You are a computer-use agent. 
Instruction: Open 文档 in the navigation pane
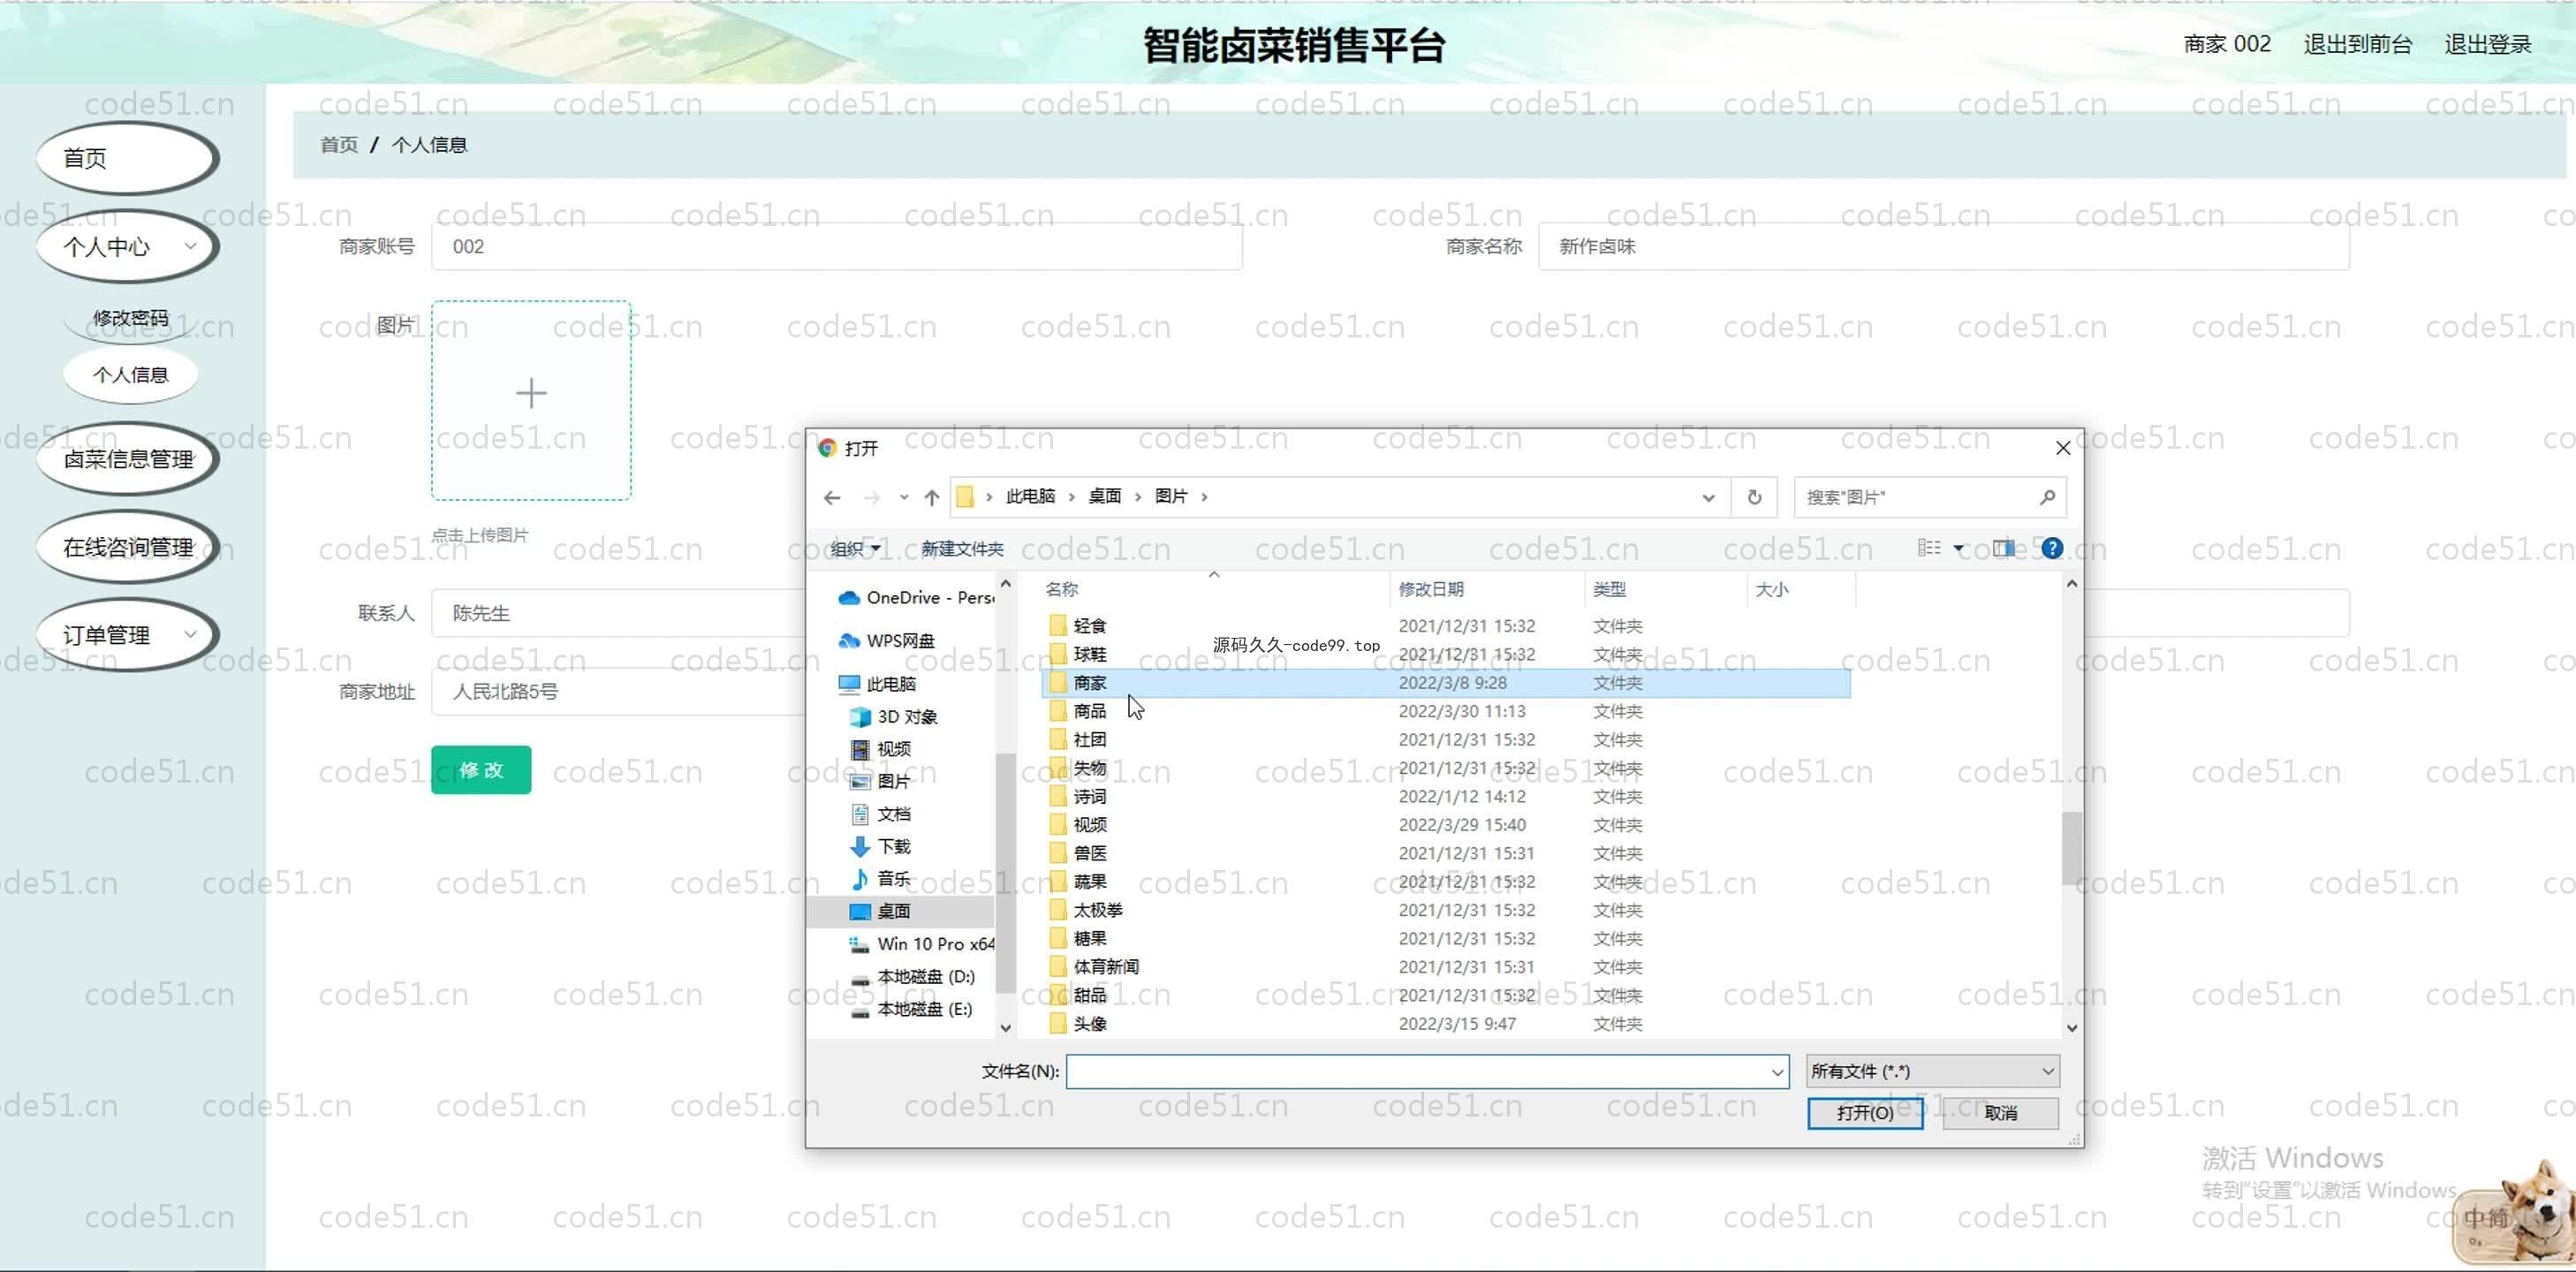tap(880, 814)
